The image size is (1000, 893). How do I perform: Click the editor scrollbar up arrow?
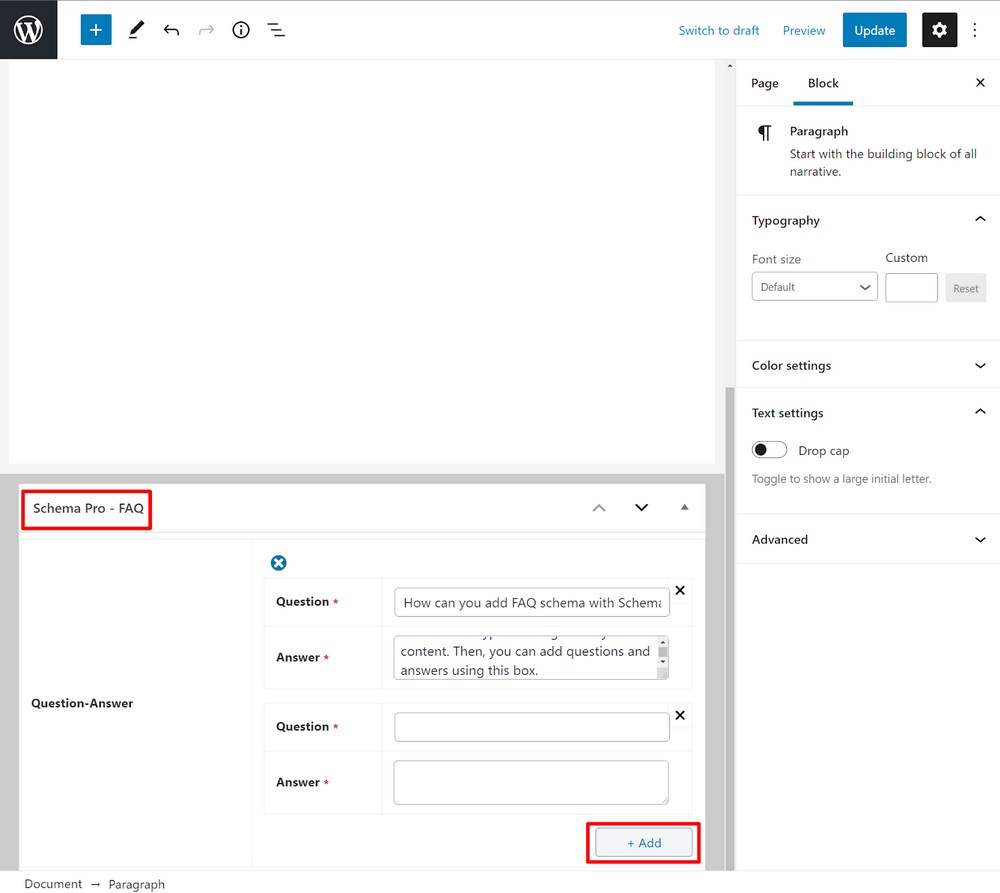point(730,65)
